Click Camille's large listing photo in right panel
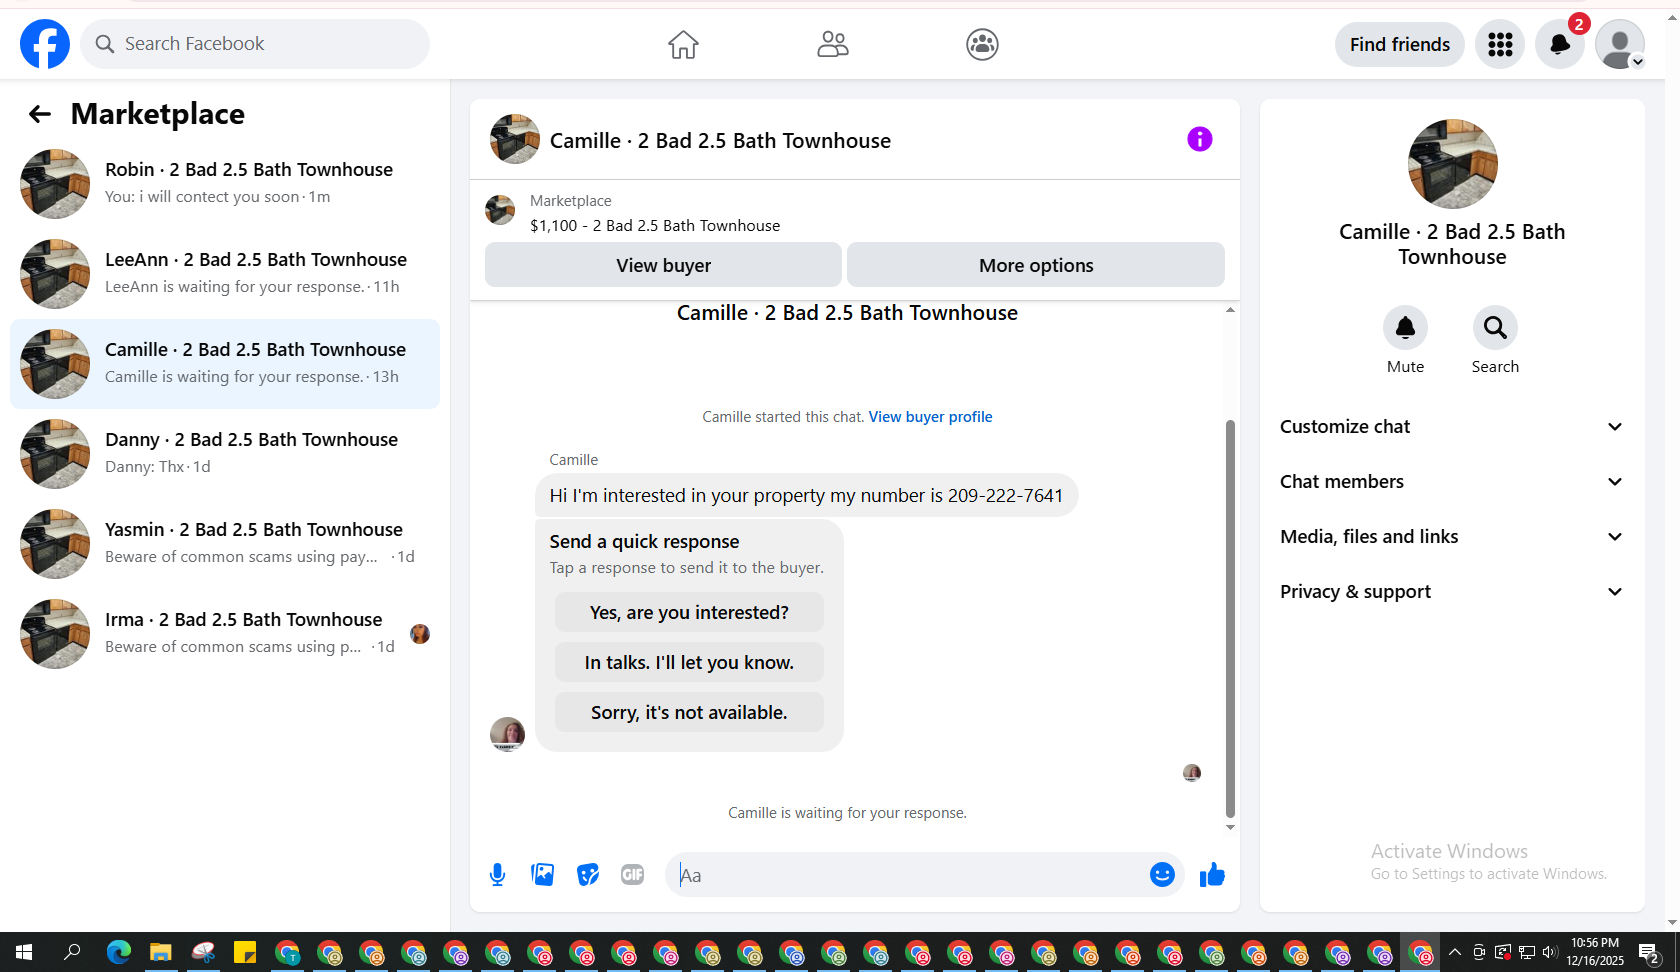1680x972 pixels. tap(1452, 164)
